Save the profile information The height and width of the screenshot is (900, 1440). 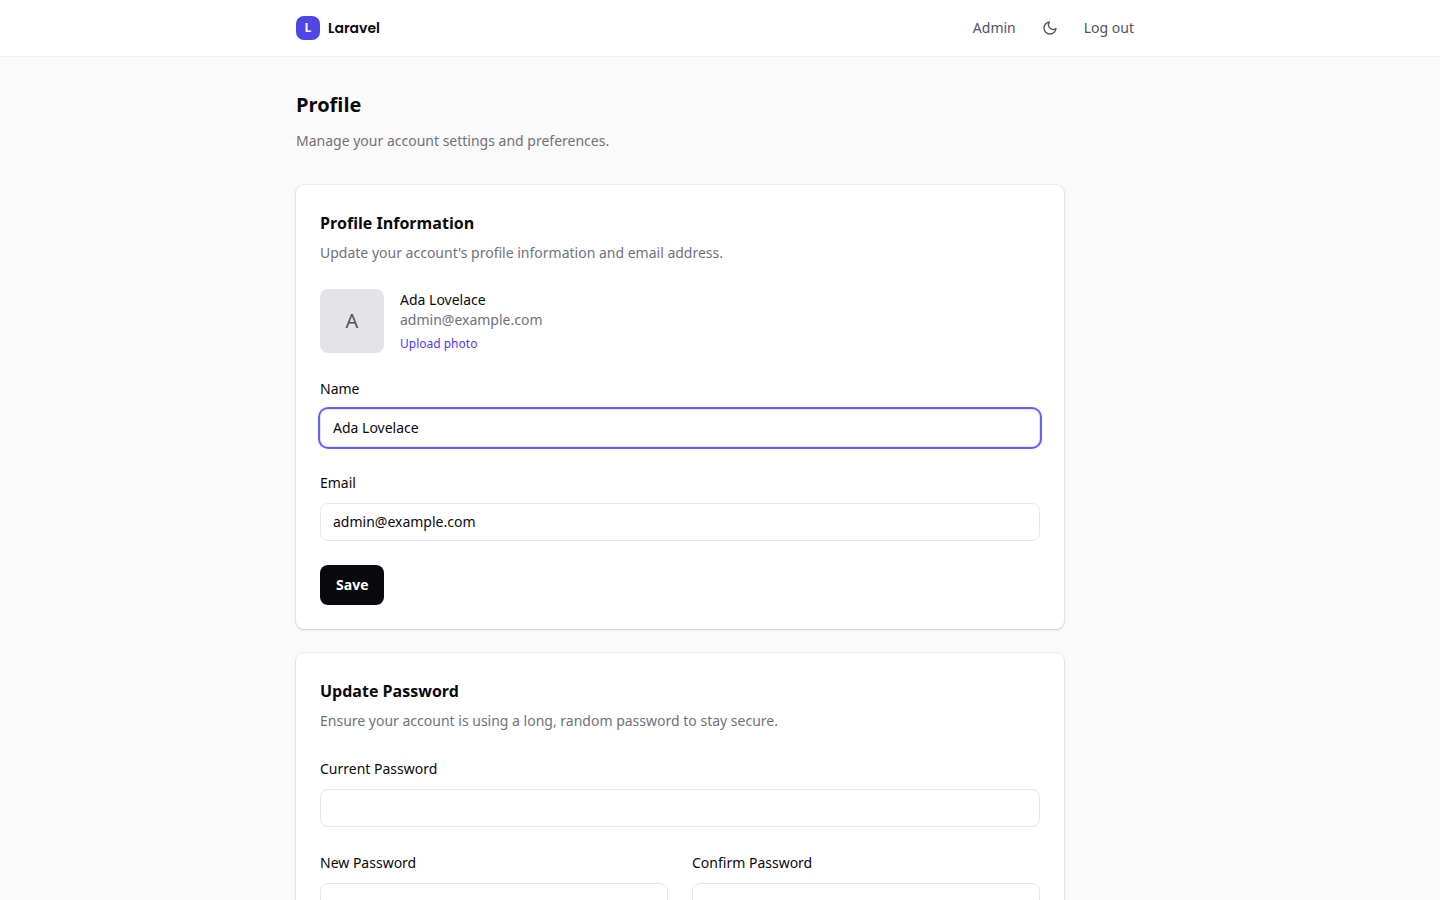352,585
